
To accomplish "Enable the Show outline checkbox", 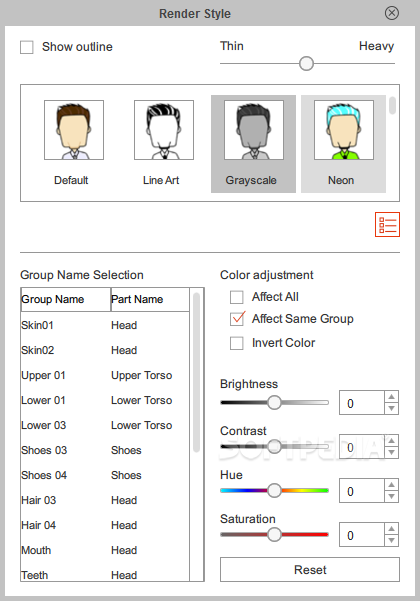I will [27, 48].
